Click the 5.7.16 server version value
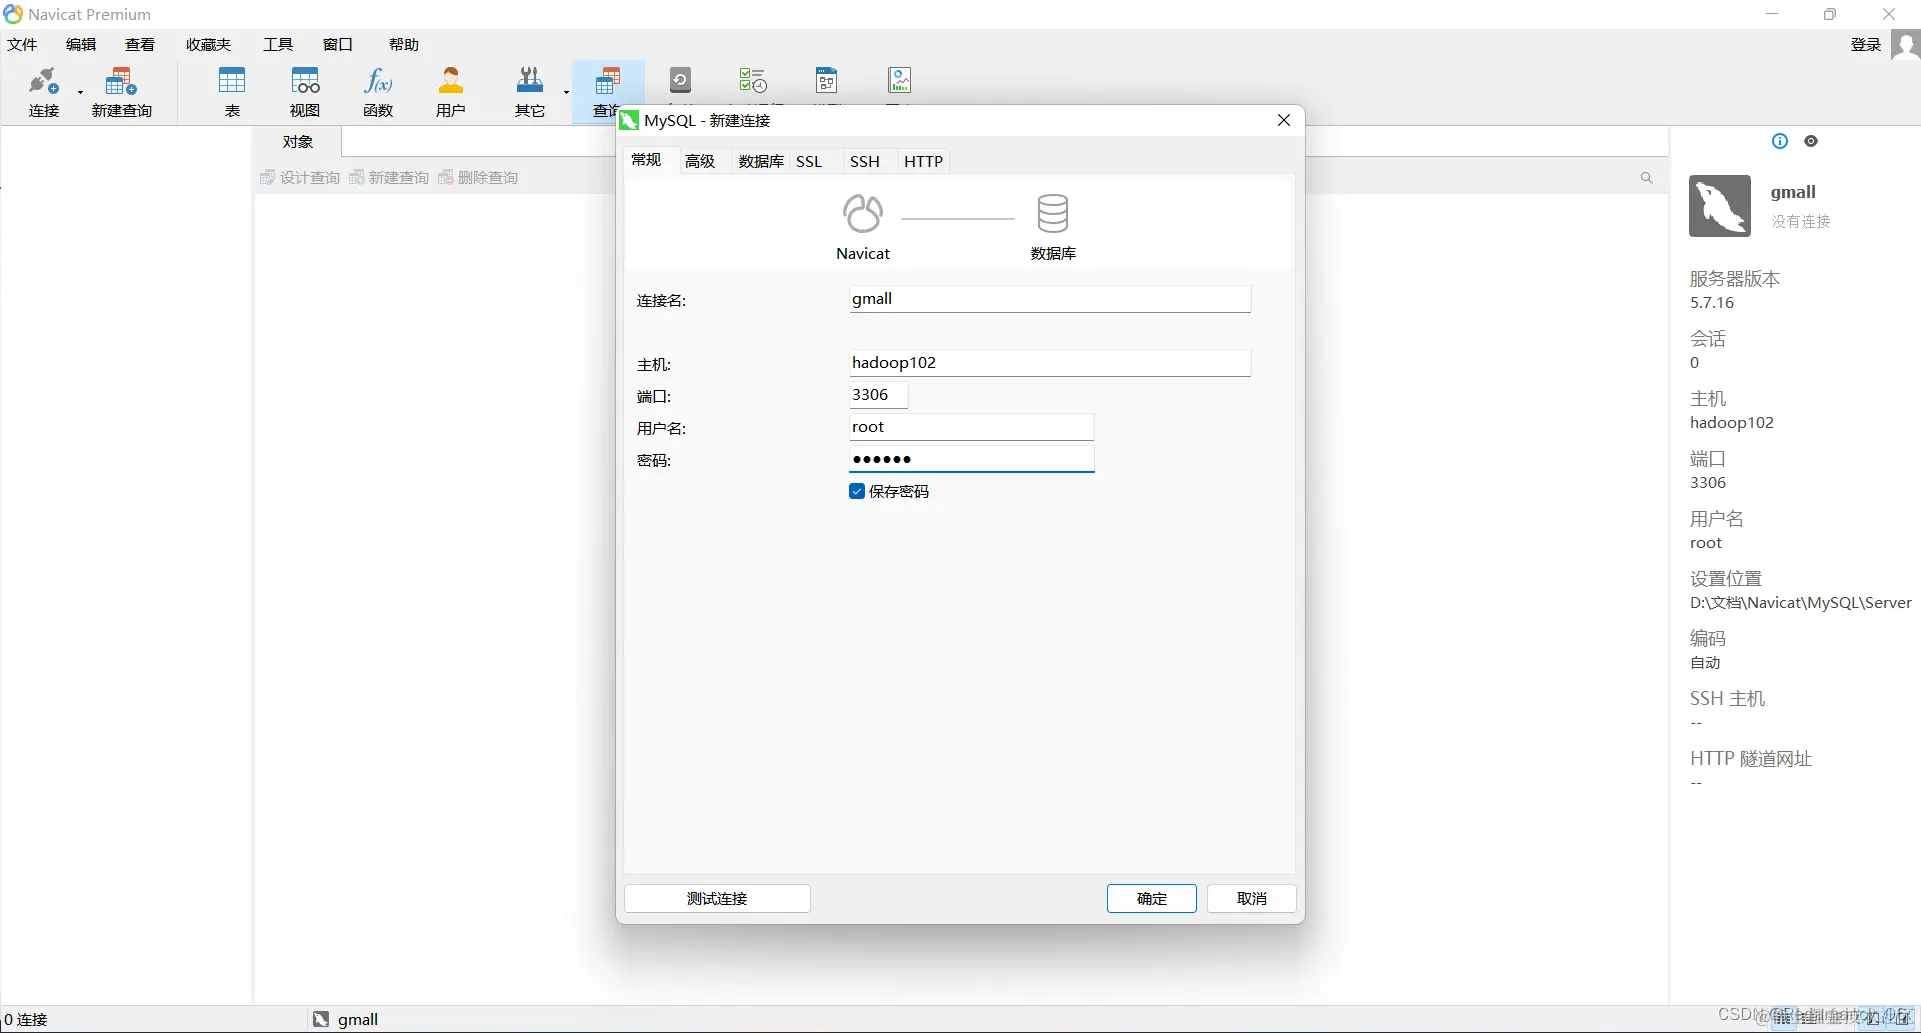 (1712, 303)
